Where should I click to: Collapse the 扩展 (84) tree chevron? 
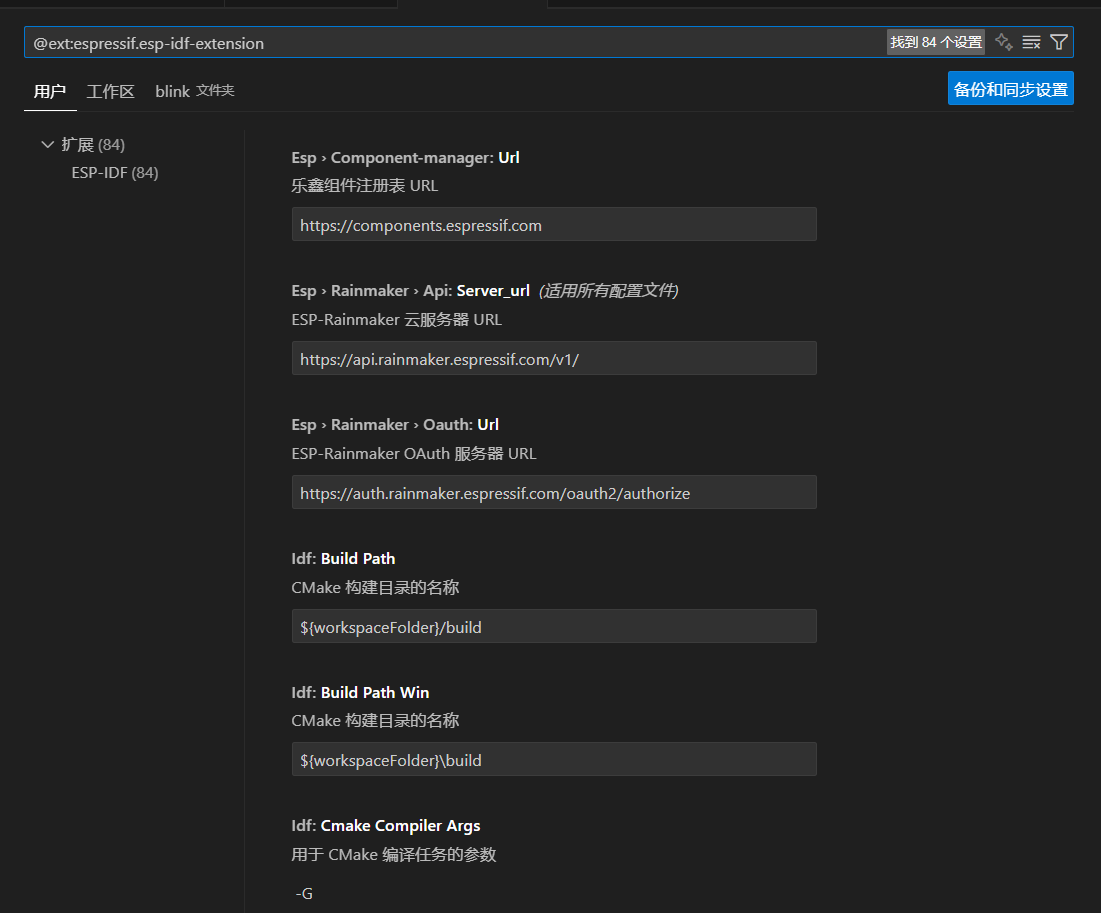pyautogui.click(x=48, y=145)
